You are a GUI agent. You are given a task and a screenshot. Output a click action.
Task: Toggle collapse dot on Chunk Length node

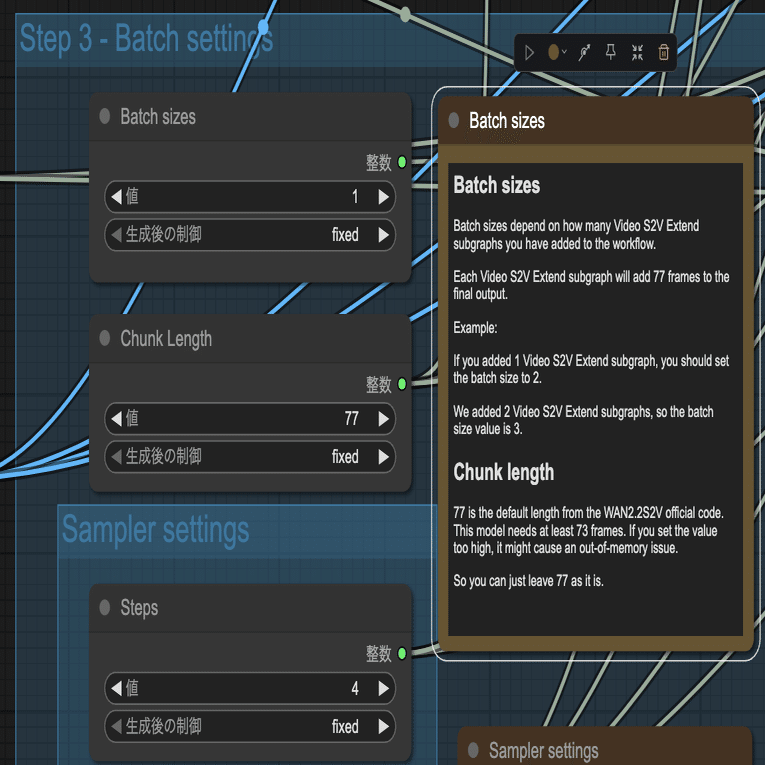104,338
